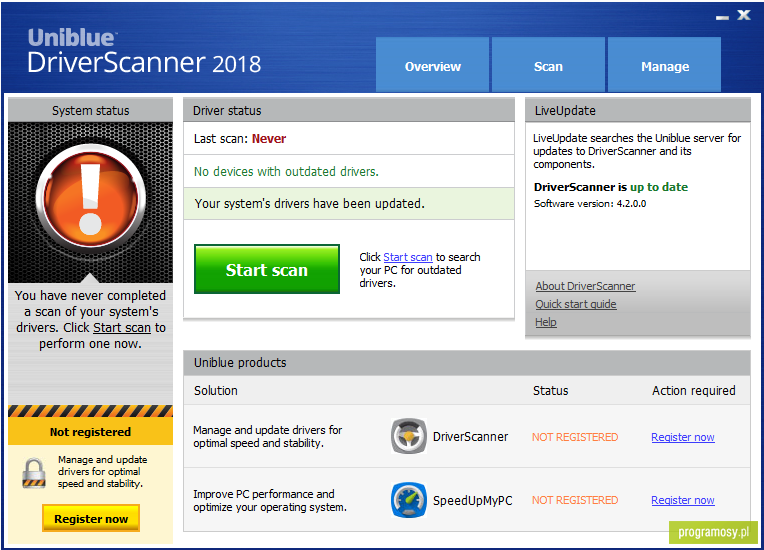
Task: Click the DriverScanner steering wheel product icon
Action: click(408, 436)
